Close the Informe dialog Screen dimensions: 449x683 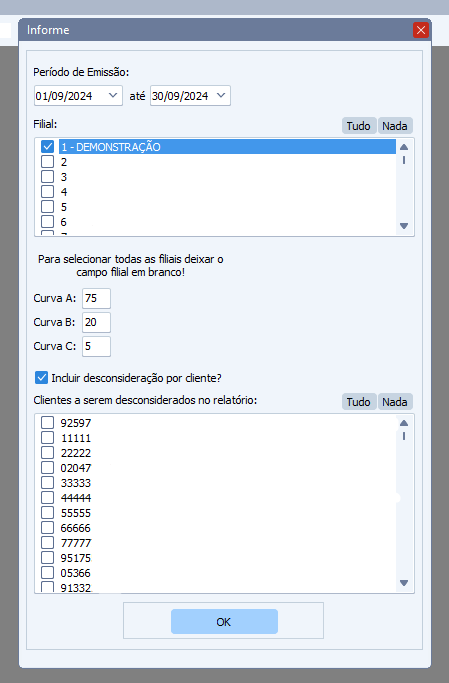click(x=421, y=30)
